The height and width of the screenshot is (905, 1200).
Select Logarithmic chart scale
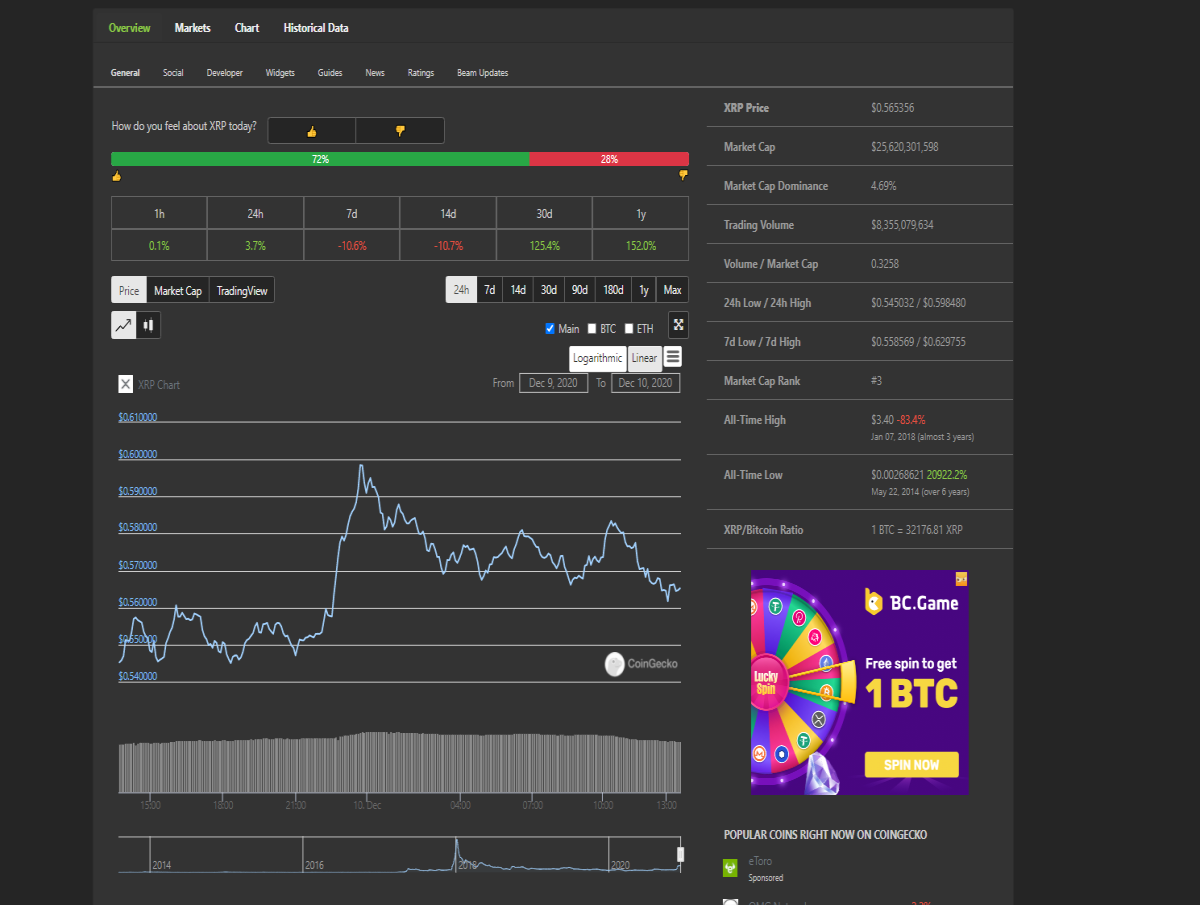[598, 358]
